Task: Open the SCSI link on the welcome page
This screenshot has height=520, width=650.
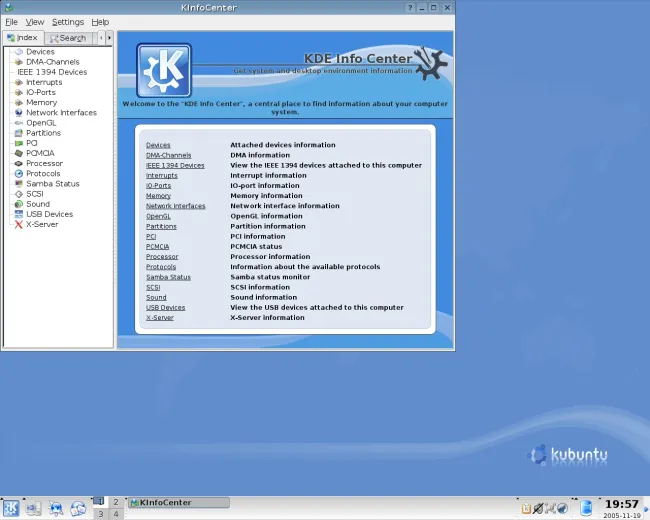Action: click(x=153, y=287)
